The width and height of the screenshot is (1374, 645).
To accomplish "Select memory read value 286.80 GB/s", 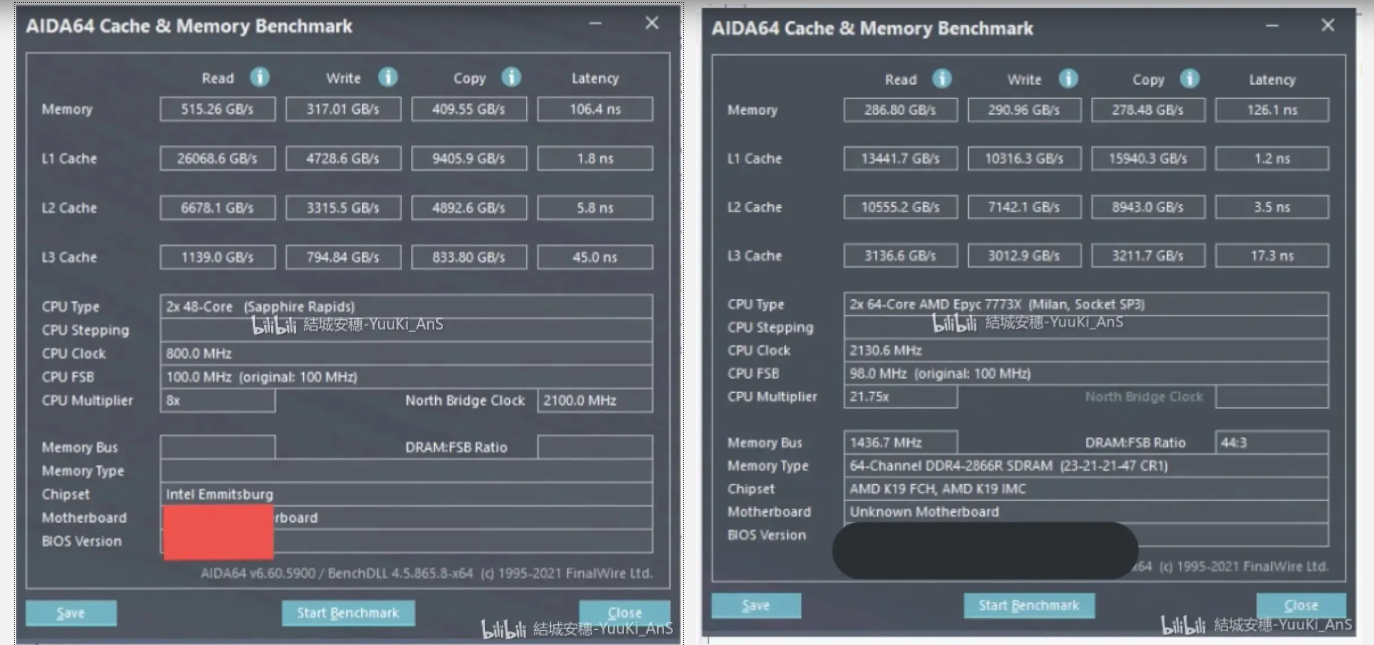I will click(901, 110).
